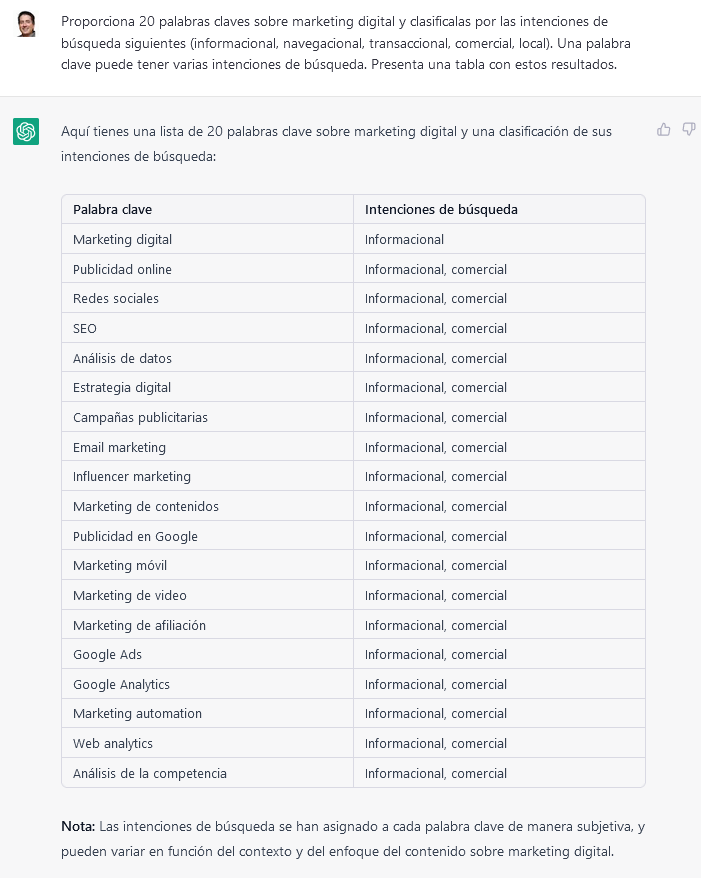Click the 'Google Ads' keyword cell
701x878 pixels.
(x=207, y=654)
